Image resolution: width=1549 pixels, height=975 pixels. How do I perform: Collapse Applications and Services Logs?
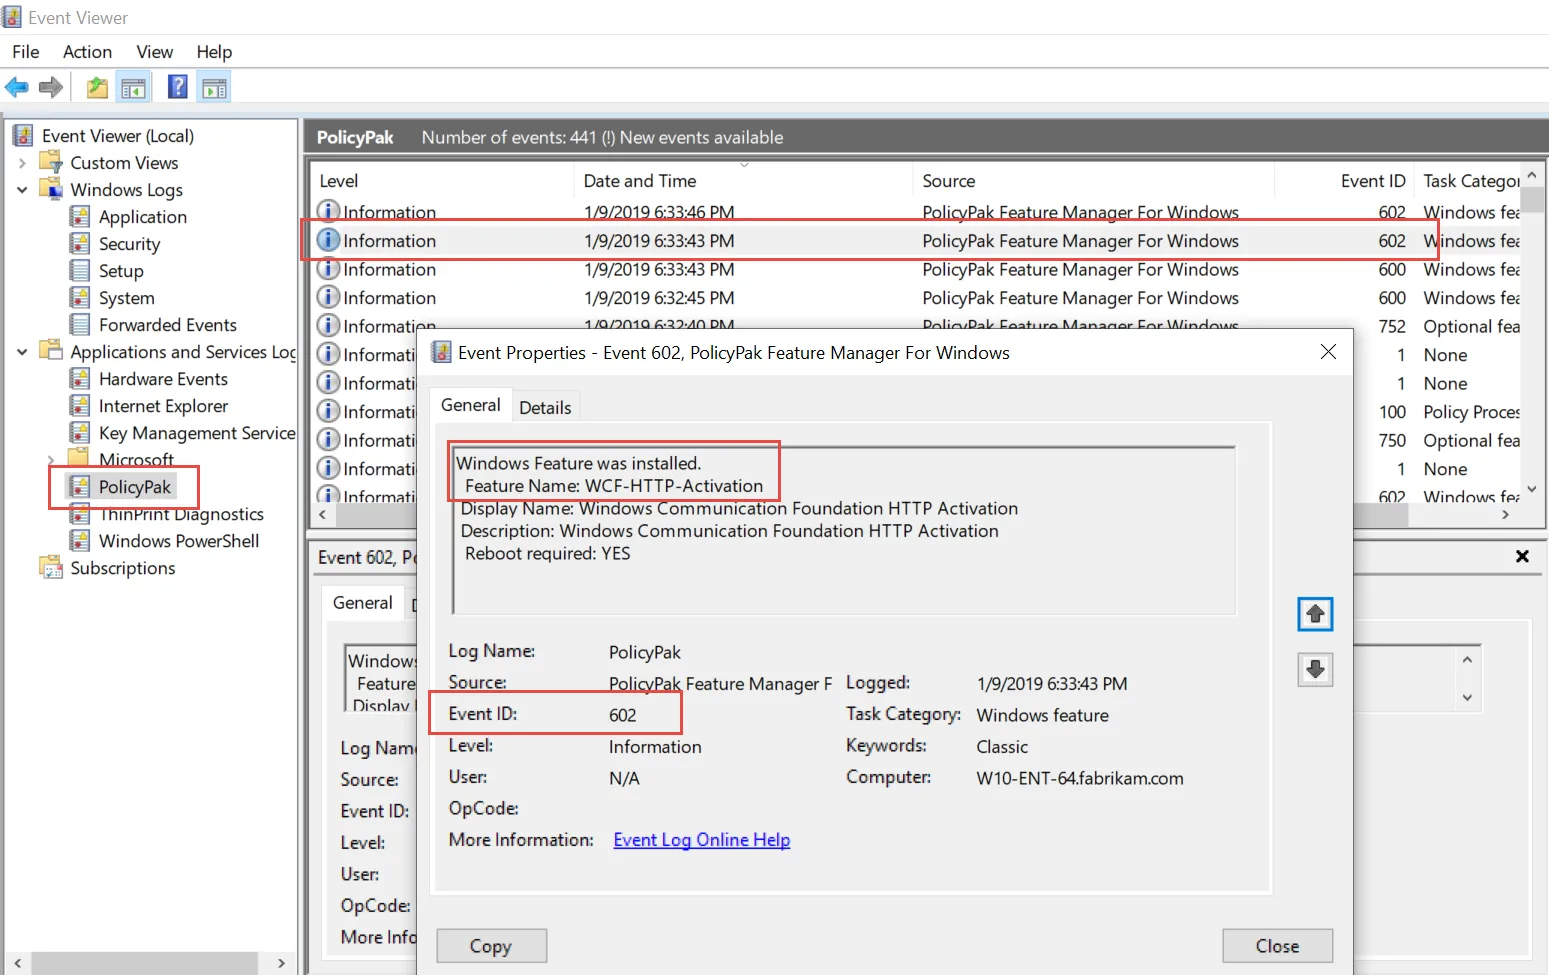(x=22, y=351)
